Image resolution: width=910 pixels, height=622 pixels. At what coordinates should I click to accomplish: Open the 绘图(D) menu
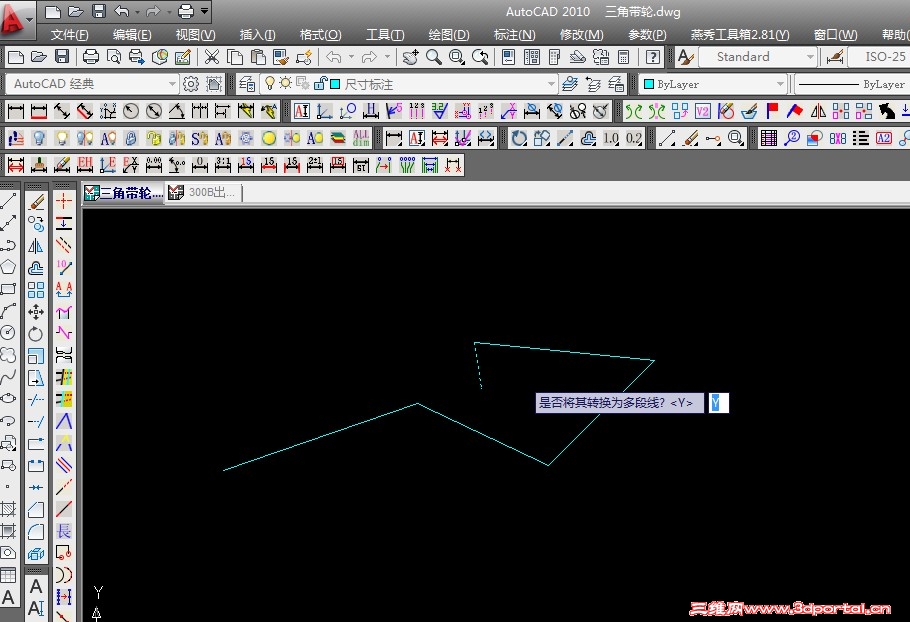(x=449, y=35)
